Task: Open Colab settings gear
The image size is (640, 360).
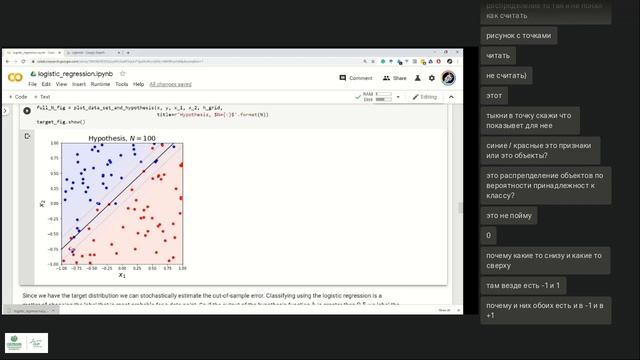Action: (x=432, y=78)
